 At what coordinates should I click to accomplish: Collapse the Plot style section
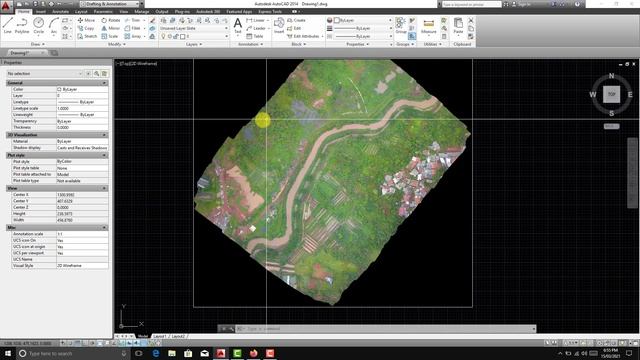[104, 156]
